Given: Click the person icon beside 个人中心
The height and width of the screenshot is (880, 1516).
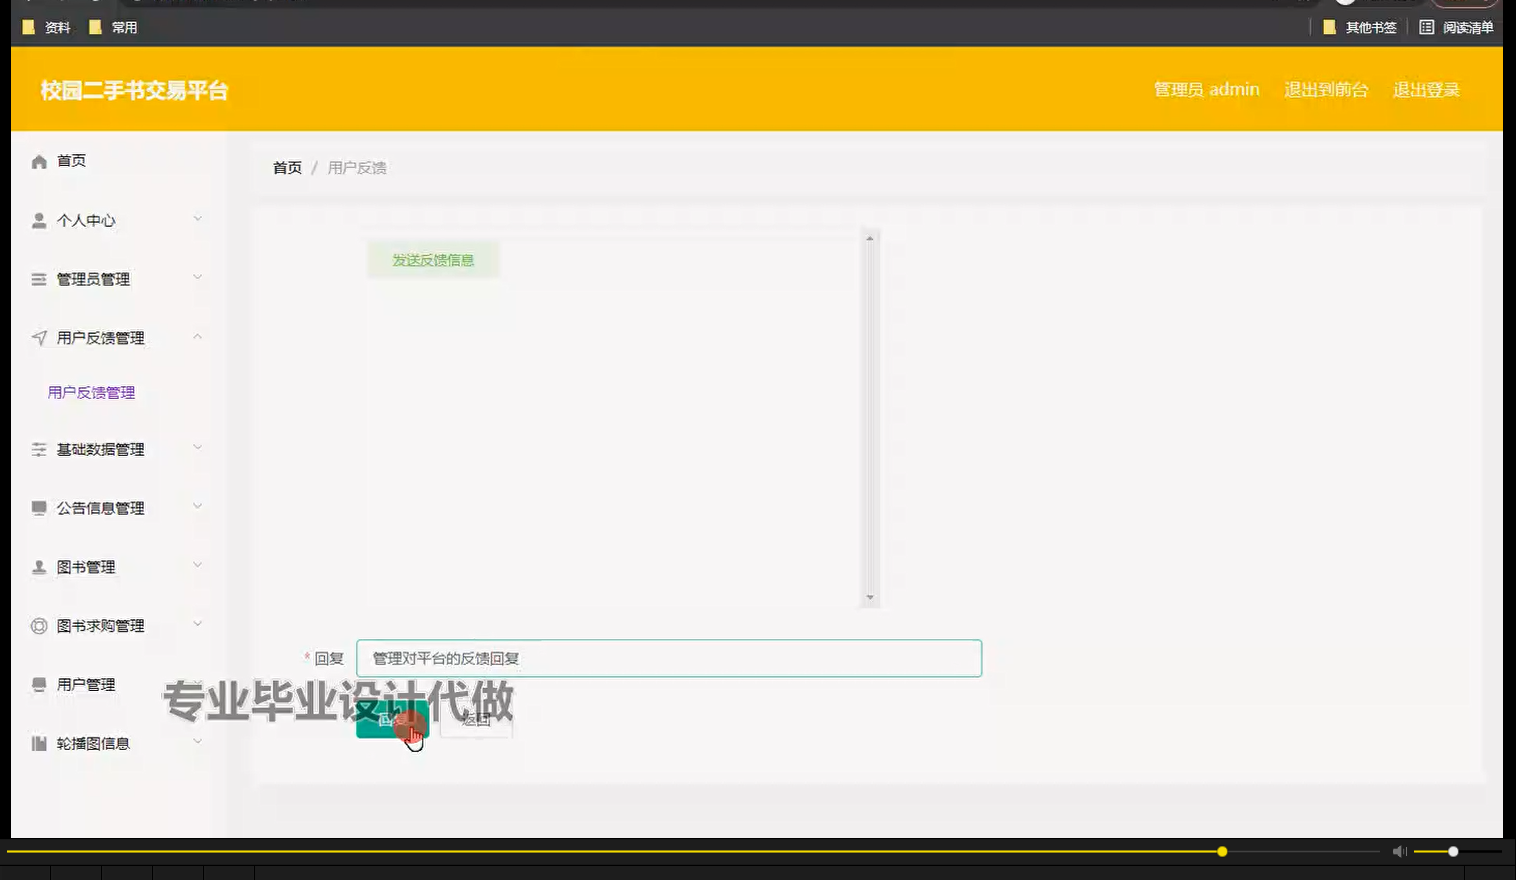Looking at the screenshot, I should click(39, 221).
